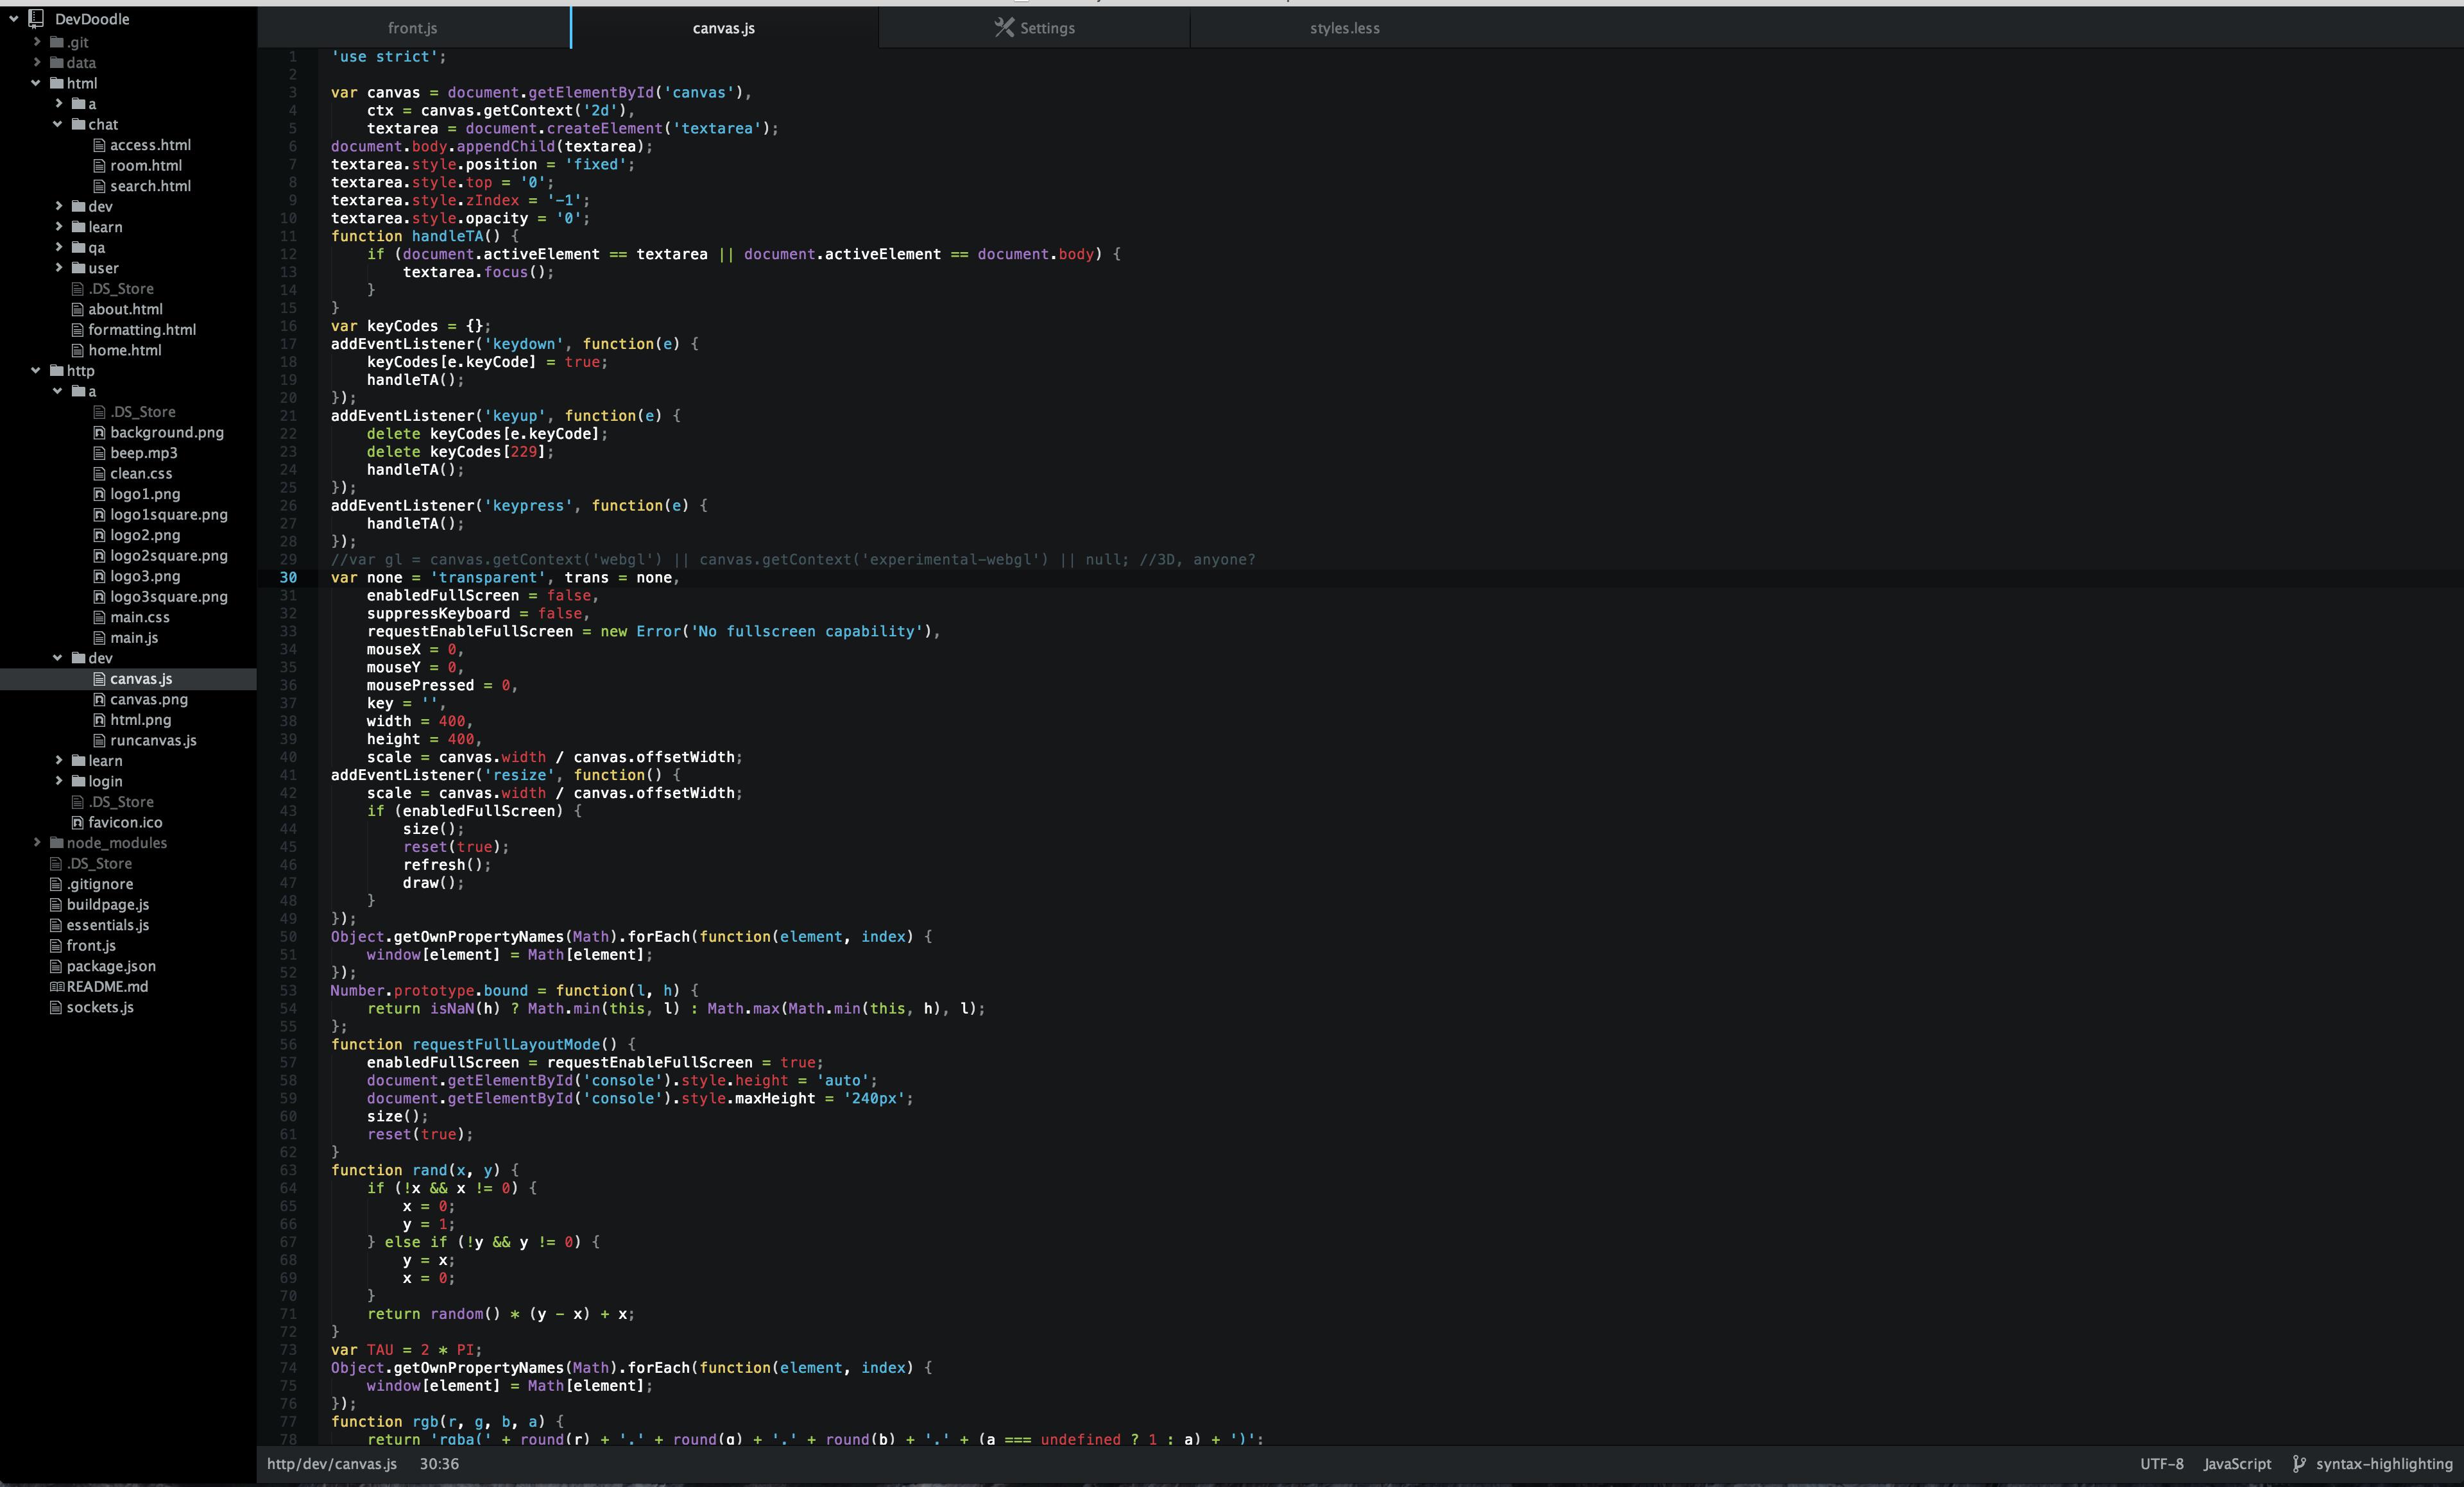
Task: Click the image icon beside logo3square.png
Action: pyautogui.click(x=99, y=597)
